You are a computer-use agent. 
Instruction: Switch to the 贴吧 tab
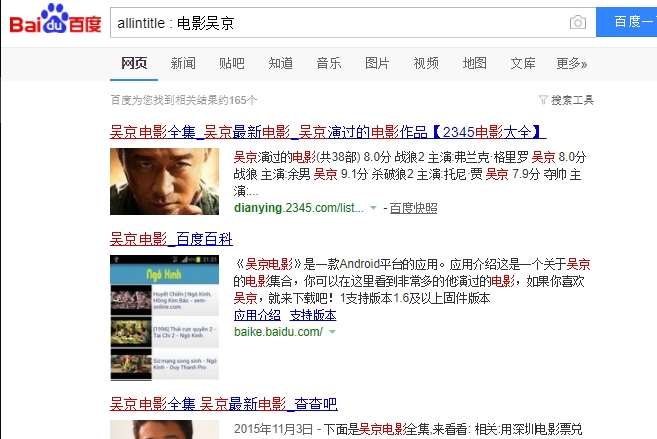pyautogui.click(x=231, y=63)
